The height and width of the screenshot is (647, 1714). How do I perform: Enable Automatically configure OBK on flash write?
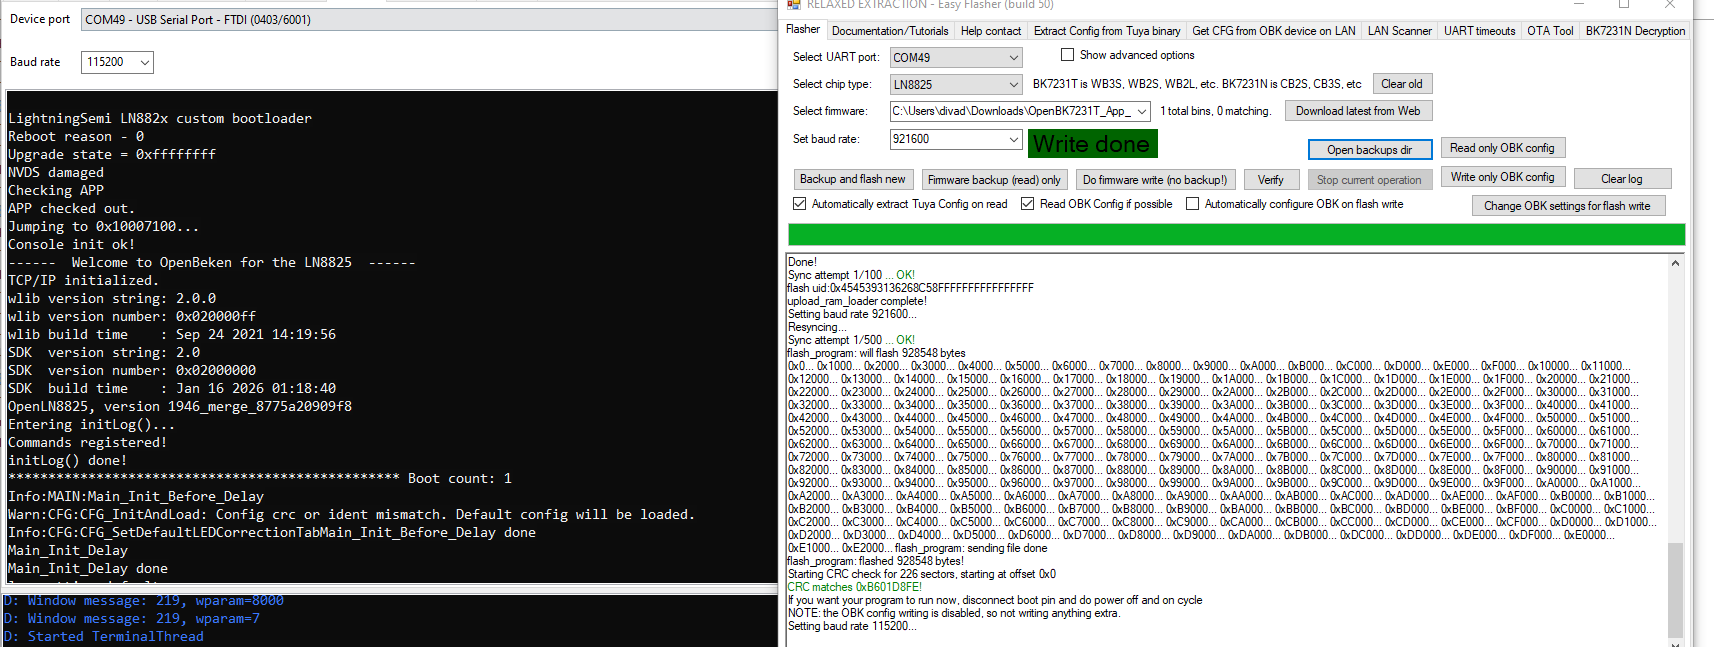[x=1192, y=204]
